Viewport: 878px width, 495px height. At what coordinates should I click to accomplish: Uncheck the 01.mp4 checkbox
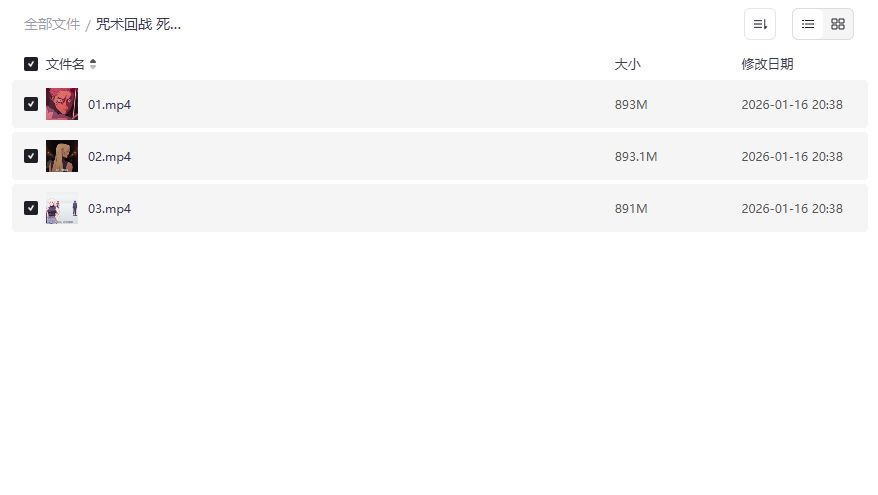tap(31, 104)
